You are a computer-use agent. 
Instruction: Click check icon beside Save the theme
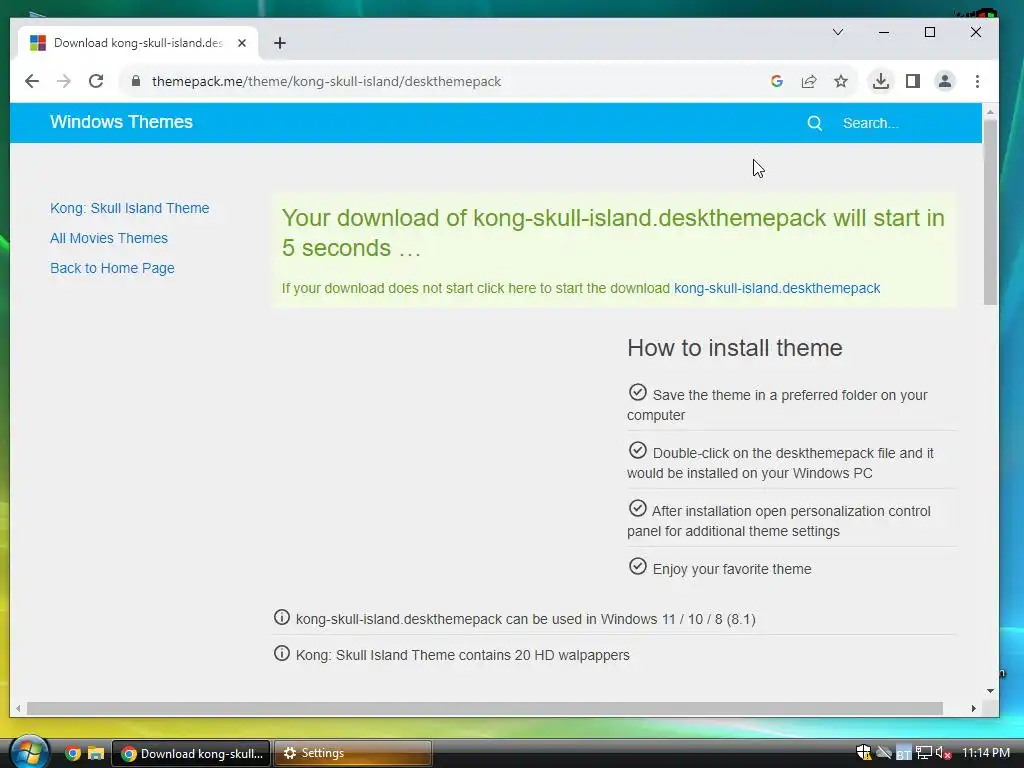click(x=637, y=392)
